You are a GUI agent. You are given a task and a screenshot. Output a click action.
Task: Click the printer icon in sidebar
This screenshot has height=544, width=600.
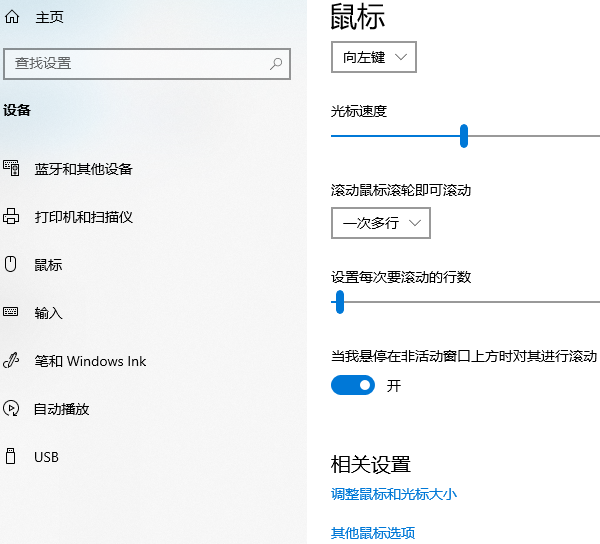[x=11, y=216]
